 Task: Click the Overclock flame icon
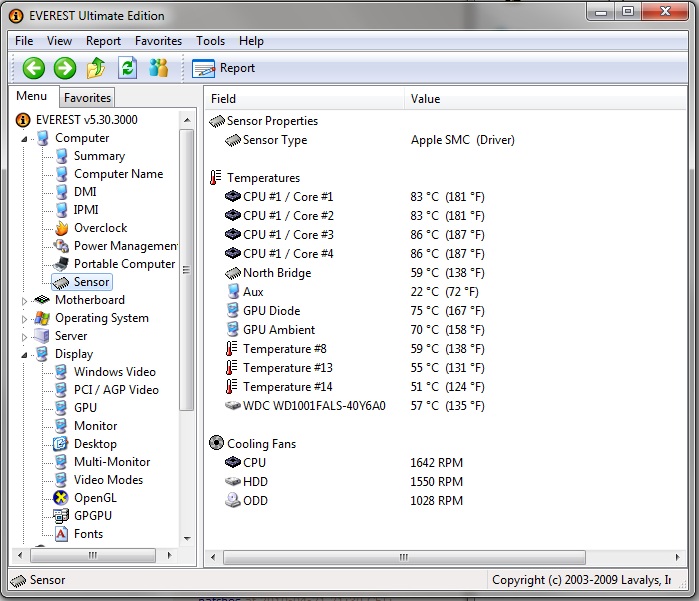(62, 228)
